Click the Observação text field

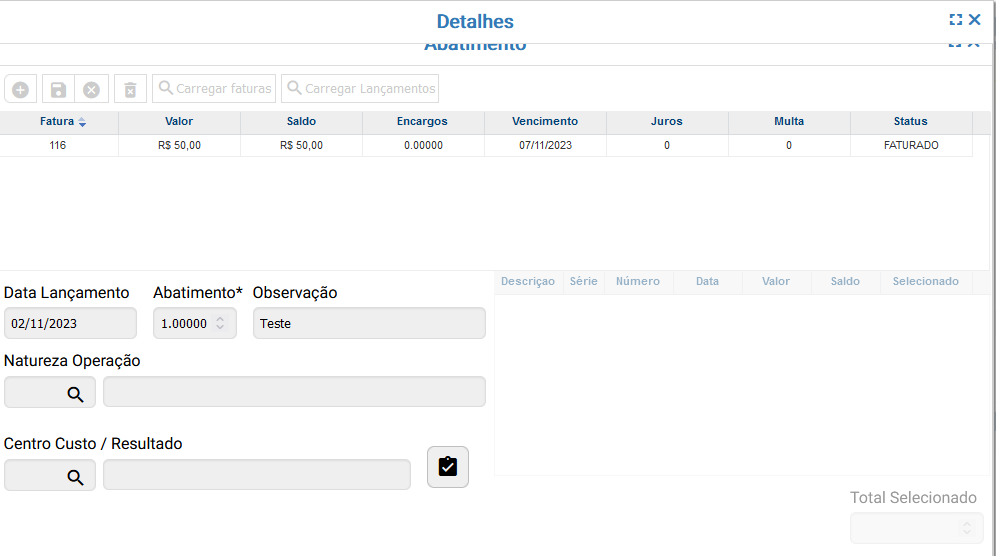[x=368, y=324]
